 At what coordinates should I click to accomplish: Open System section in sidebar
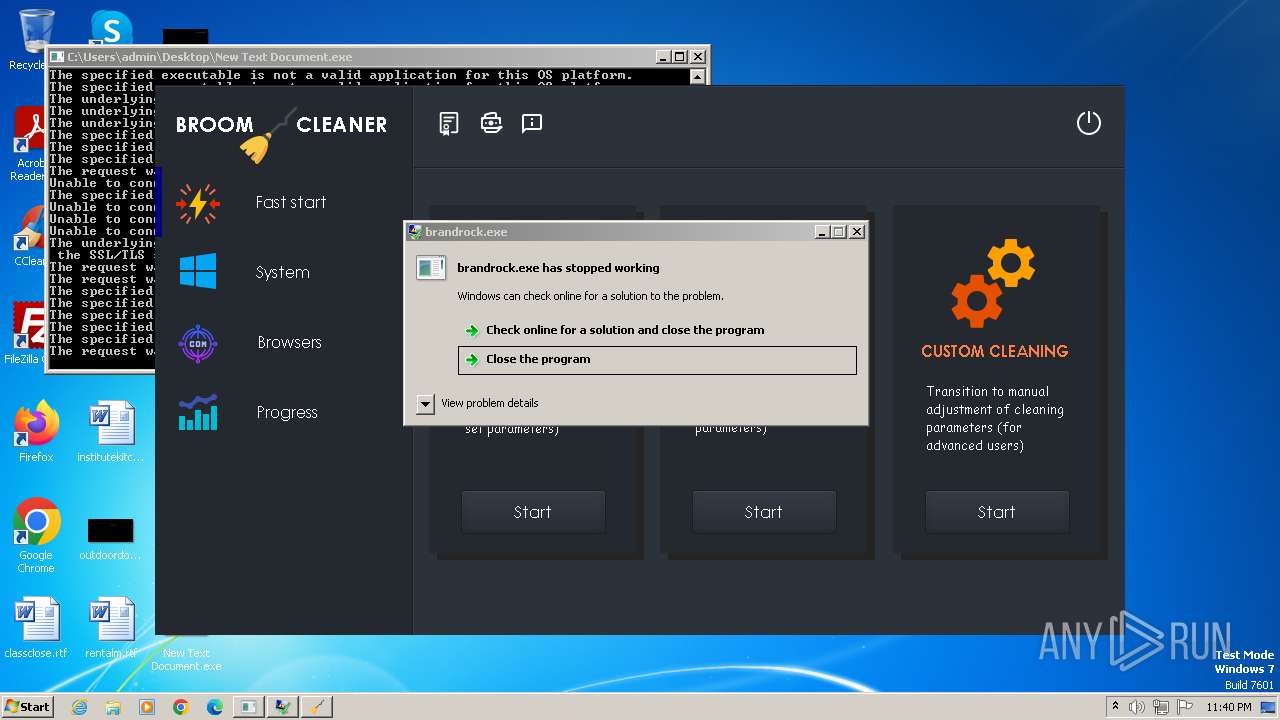click(x=282, y=272)
